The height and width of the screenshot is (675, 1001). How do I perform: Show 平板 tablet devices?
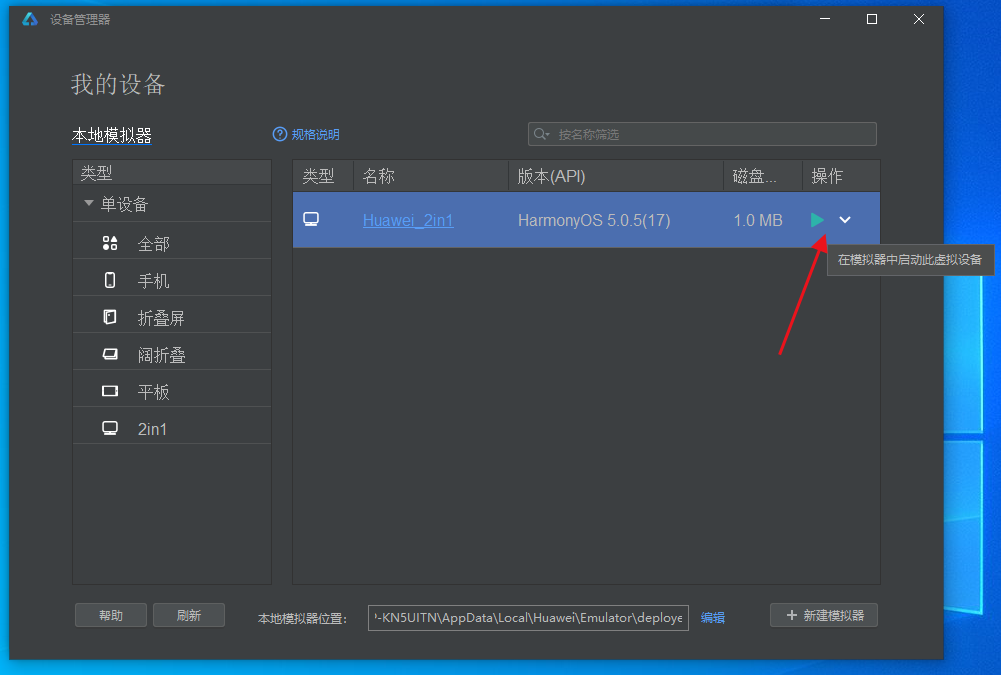pyautogui.click(x=153, y=392)
